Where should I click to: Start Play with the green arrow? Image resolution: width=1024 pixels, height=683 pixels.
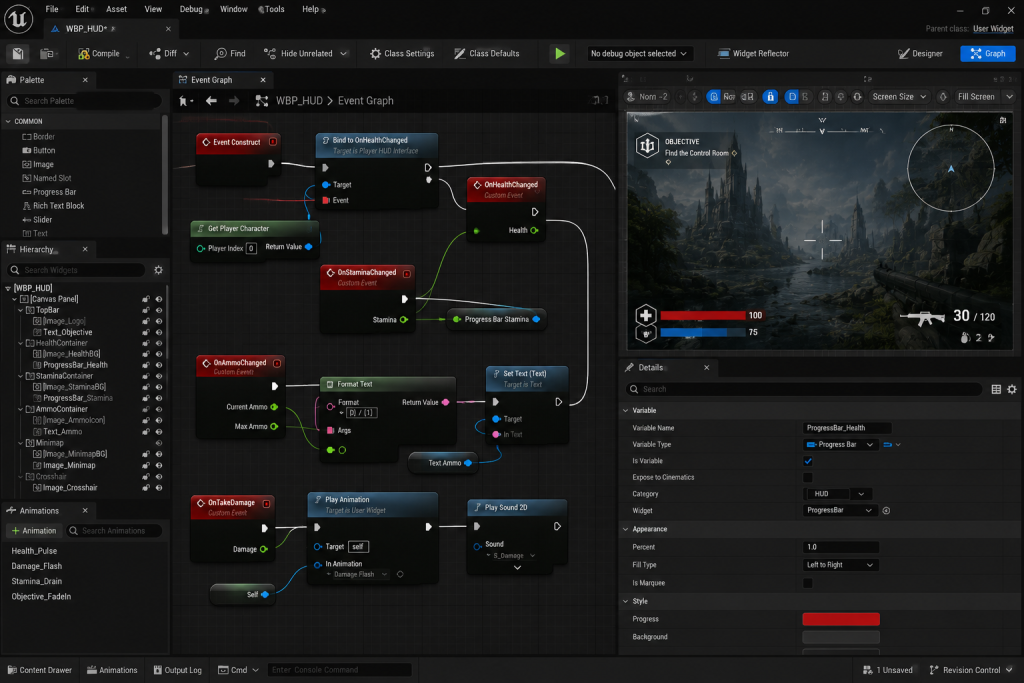point(560,54)
